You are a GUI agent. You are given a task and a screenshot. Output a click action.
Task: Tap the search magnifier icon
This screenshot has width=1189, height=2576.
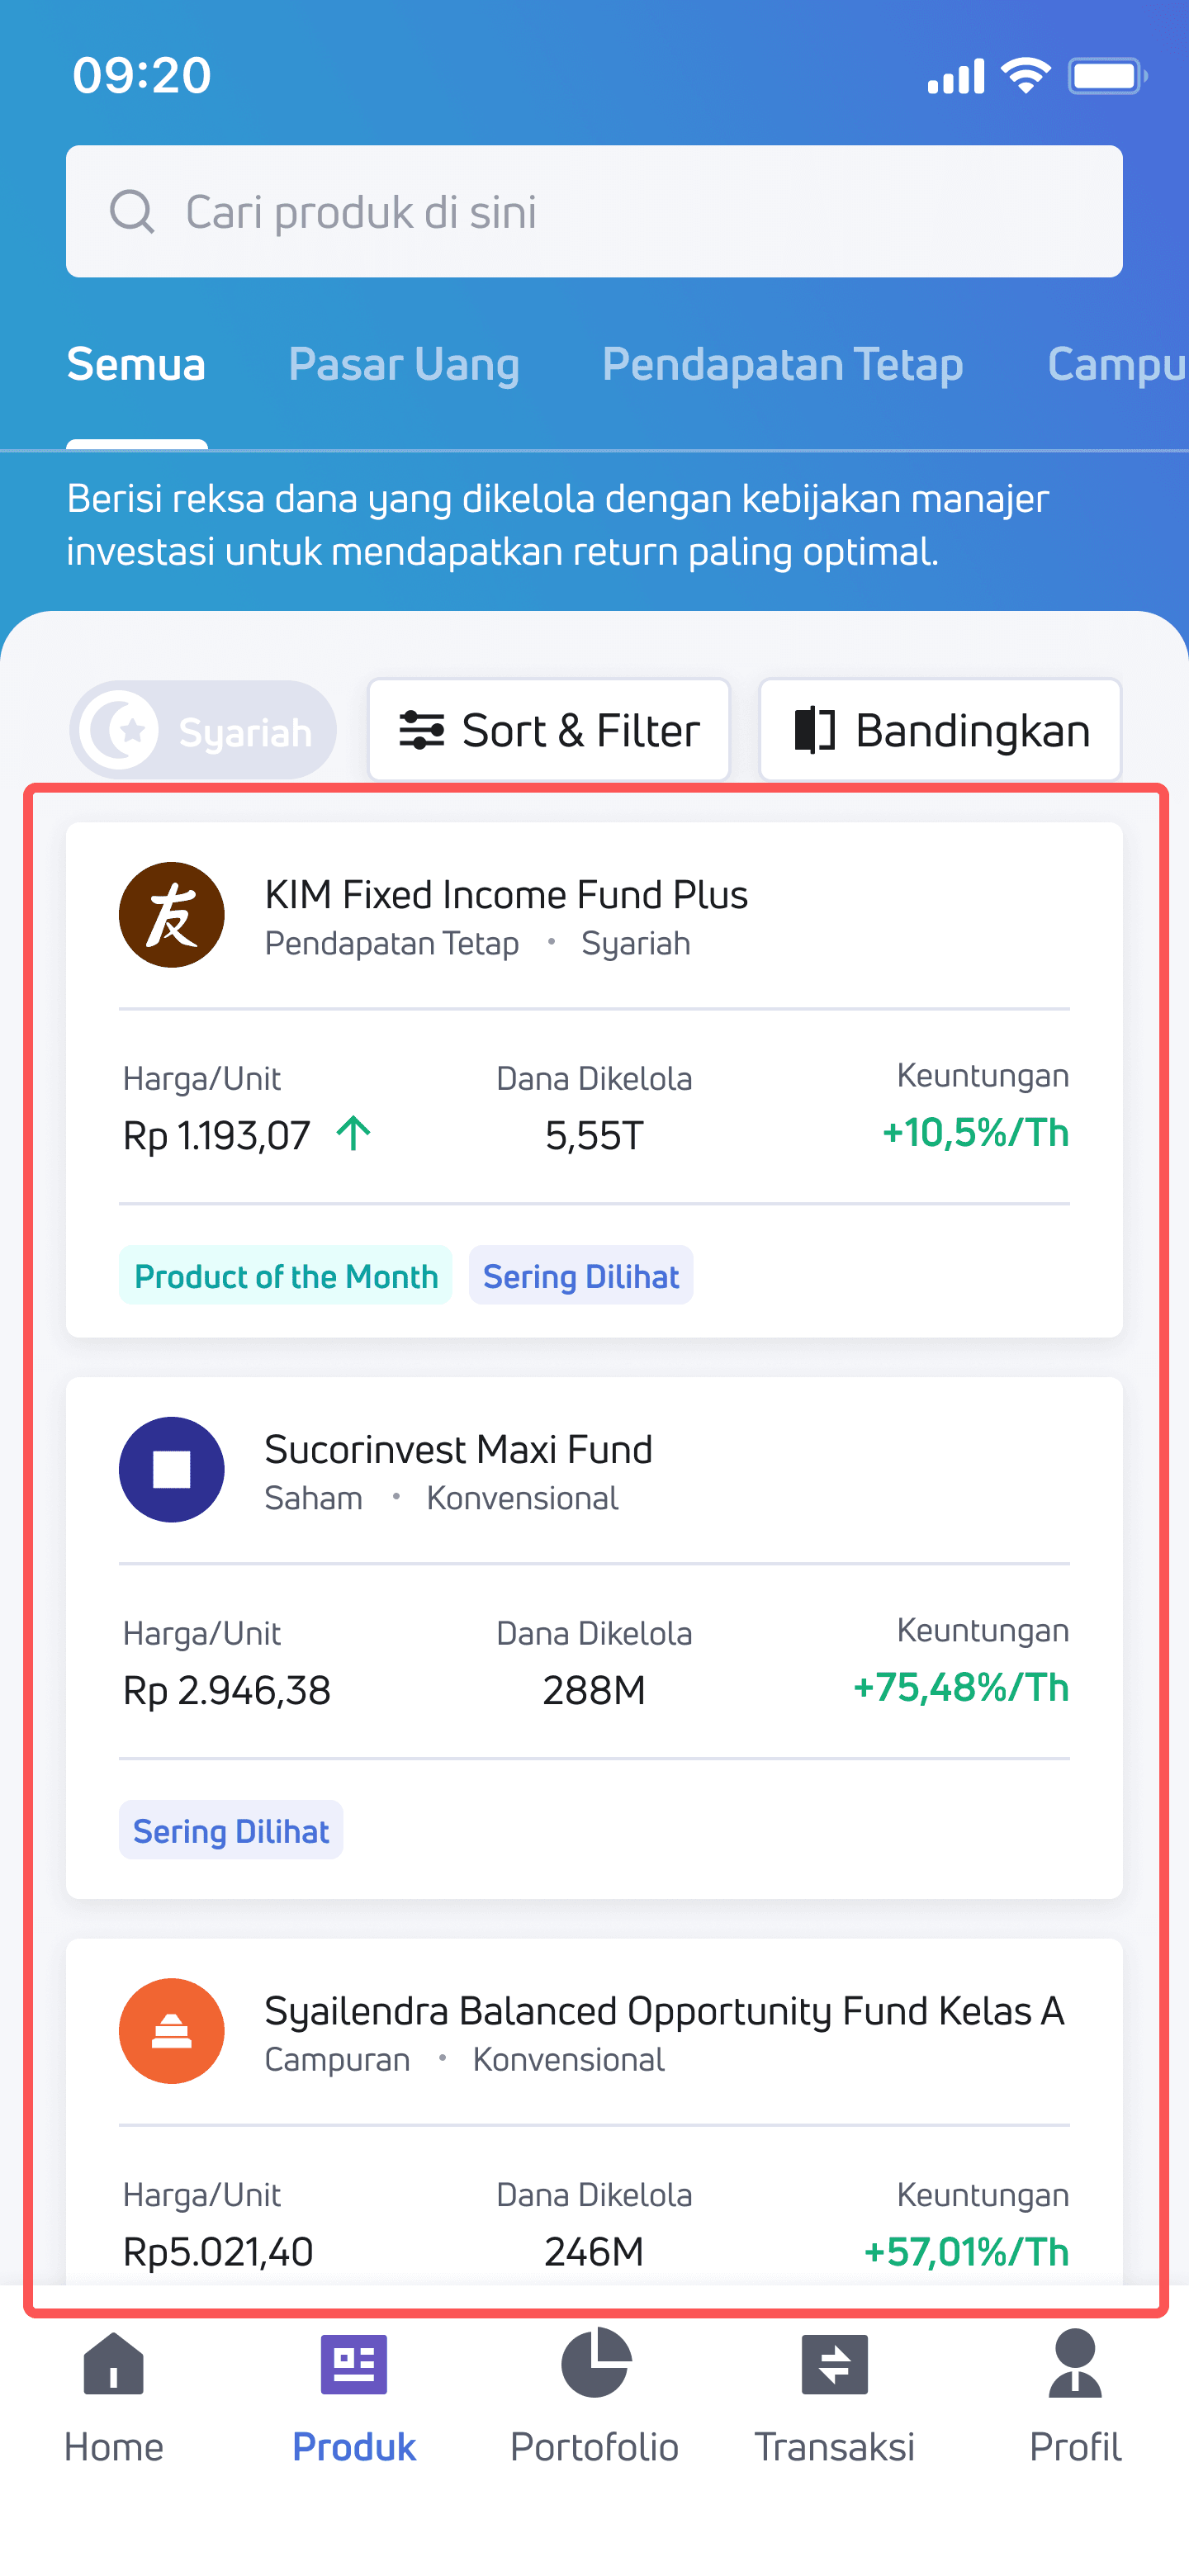pos(131,212)
